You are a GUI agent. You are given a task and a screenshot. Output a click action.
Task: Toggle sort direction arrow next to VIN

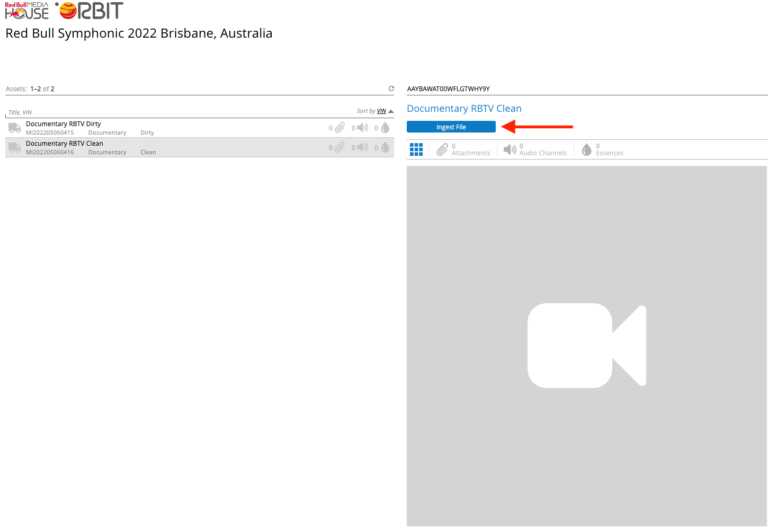(391, 111)
